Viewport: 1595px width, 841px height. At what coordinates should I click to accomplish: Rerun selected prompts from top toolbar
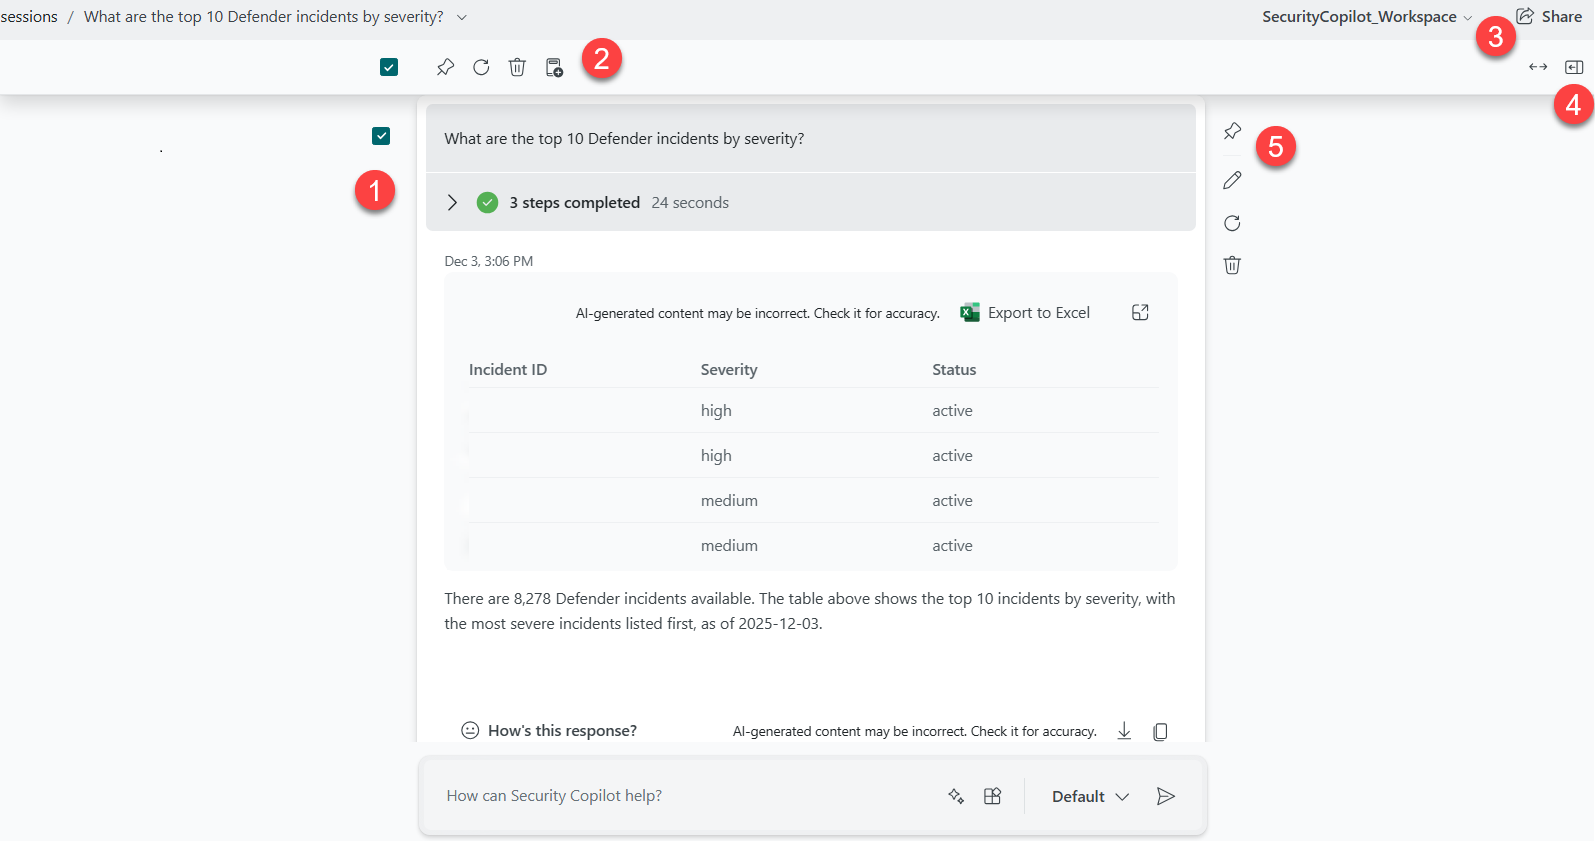coord(481,67)
